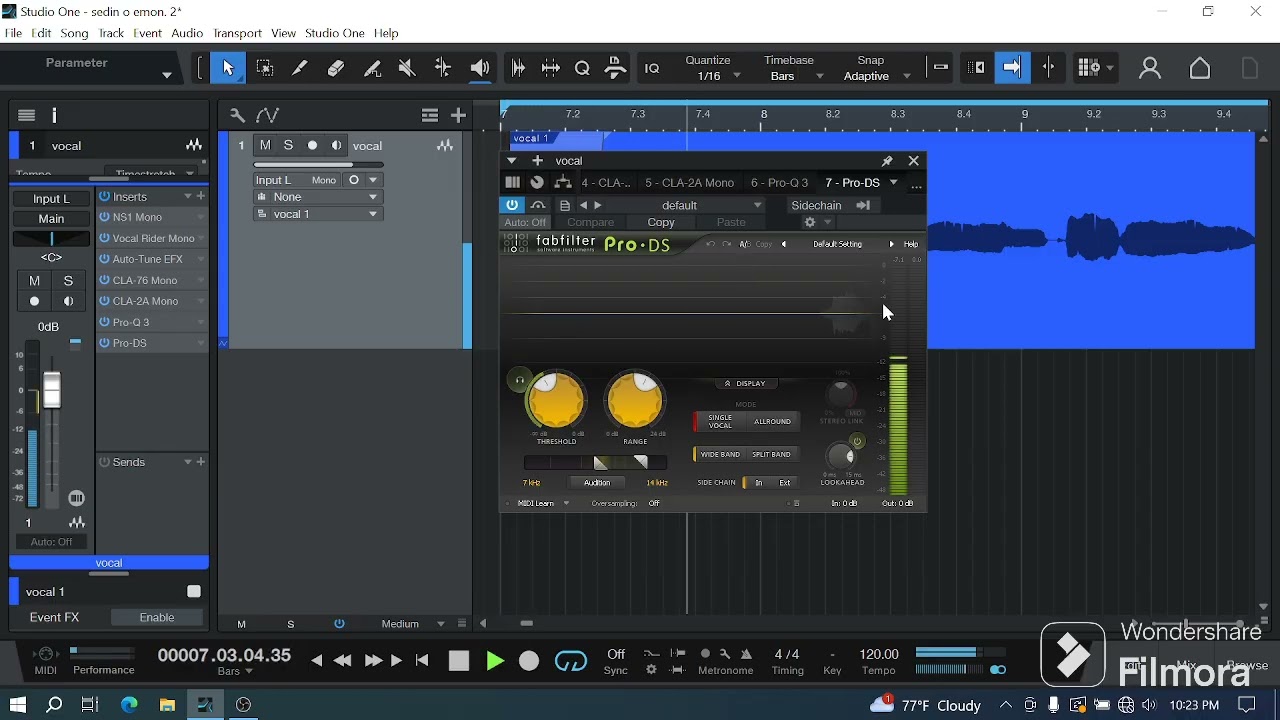Viewport: 1280px width, 720px height.
Task: Switch to 6 - Pro-Q 3 tab
Action: 780,184
